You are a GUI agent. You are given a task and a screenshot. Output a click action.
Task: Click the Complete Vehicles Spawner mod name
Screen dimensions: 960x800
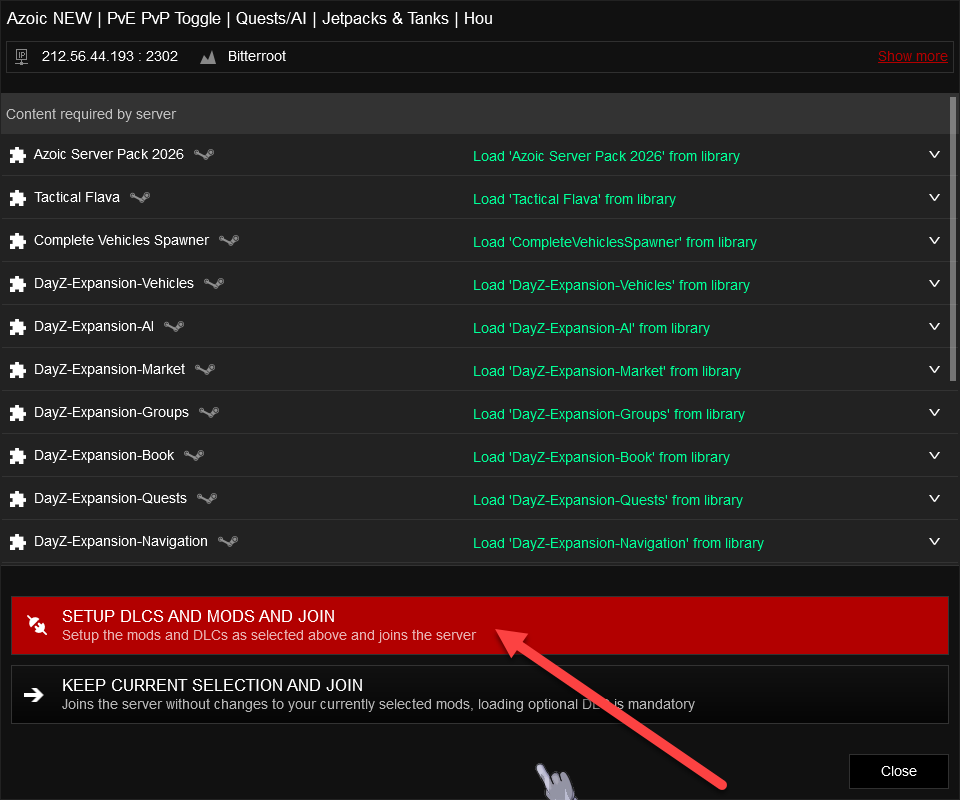coord(121,241)
